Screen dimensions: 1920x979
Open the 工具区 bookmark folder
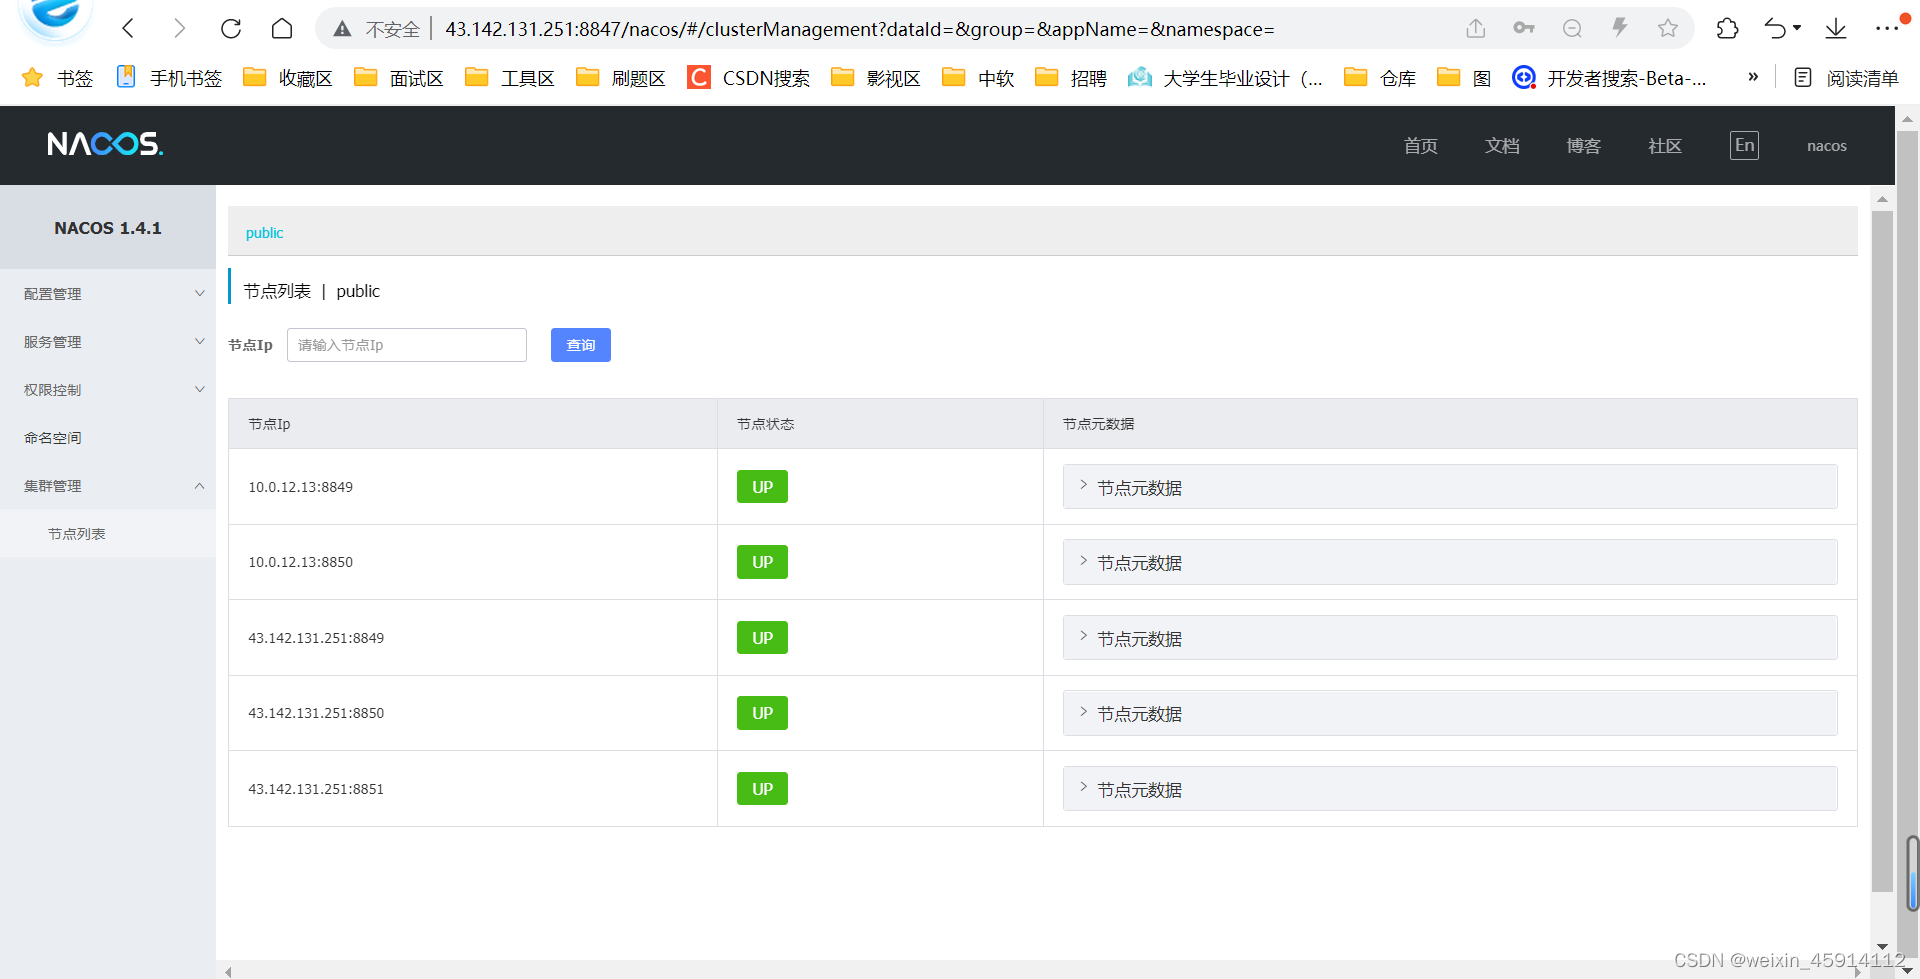pyautogui.click(x=510, y=78)
